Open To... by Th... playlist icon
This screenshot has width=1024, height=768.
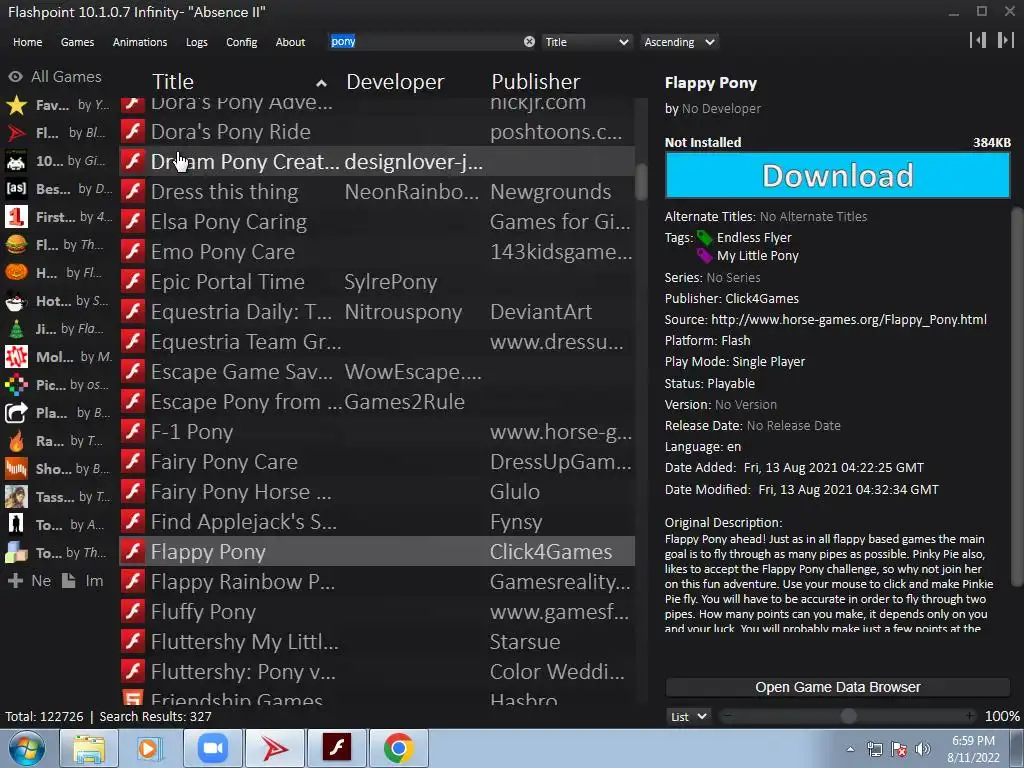16,552
